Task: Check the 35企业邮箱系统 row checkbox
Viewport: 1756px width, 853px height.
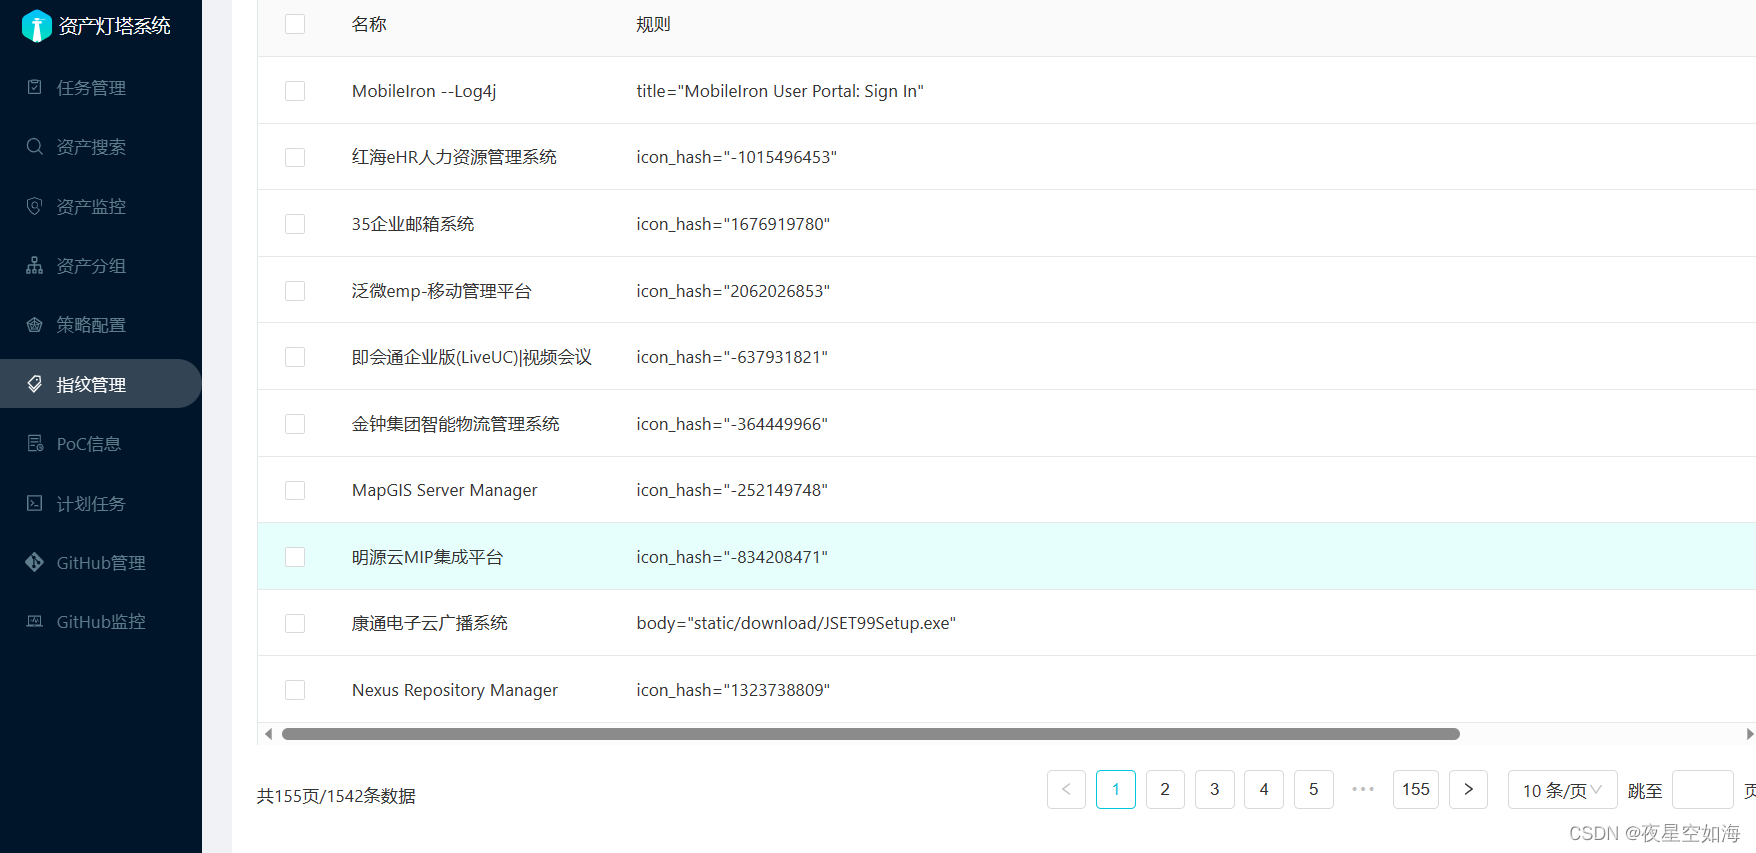Action: click(295, 224)
